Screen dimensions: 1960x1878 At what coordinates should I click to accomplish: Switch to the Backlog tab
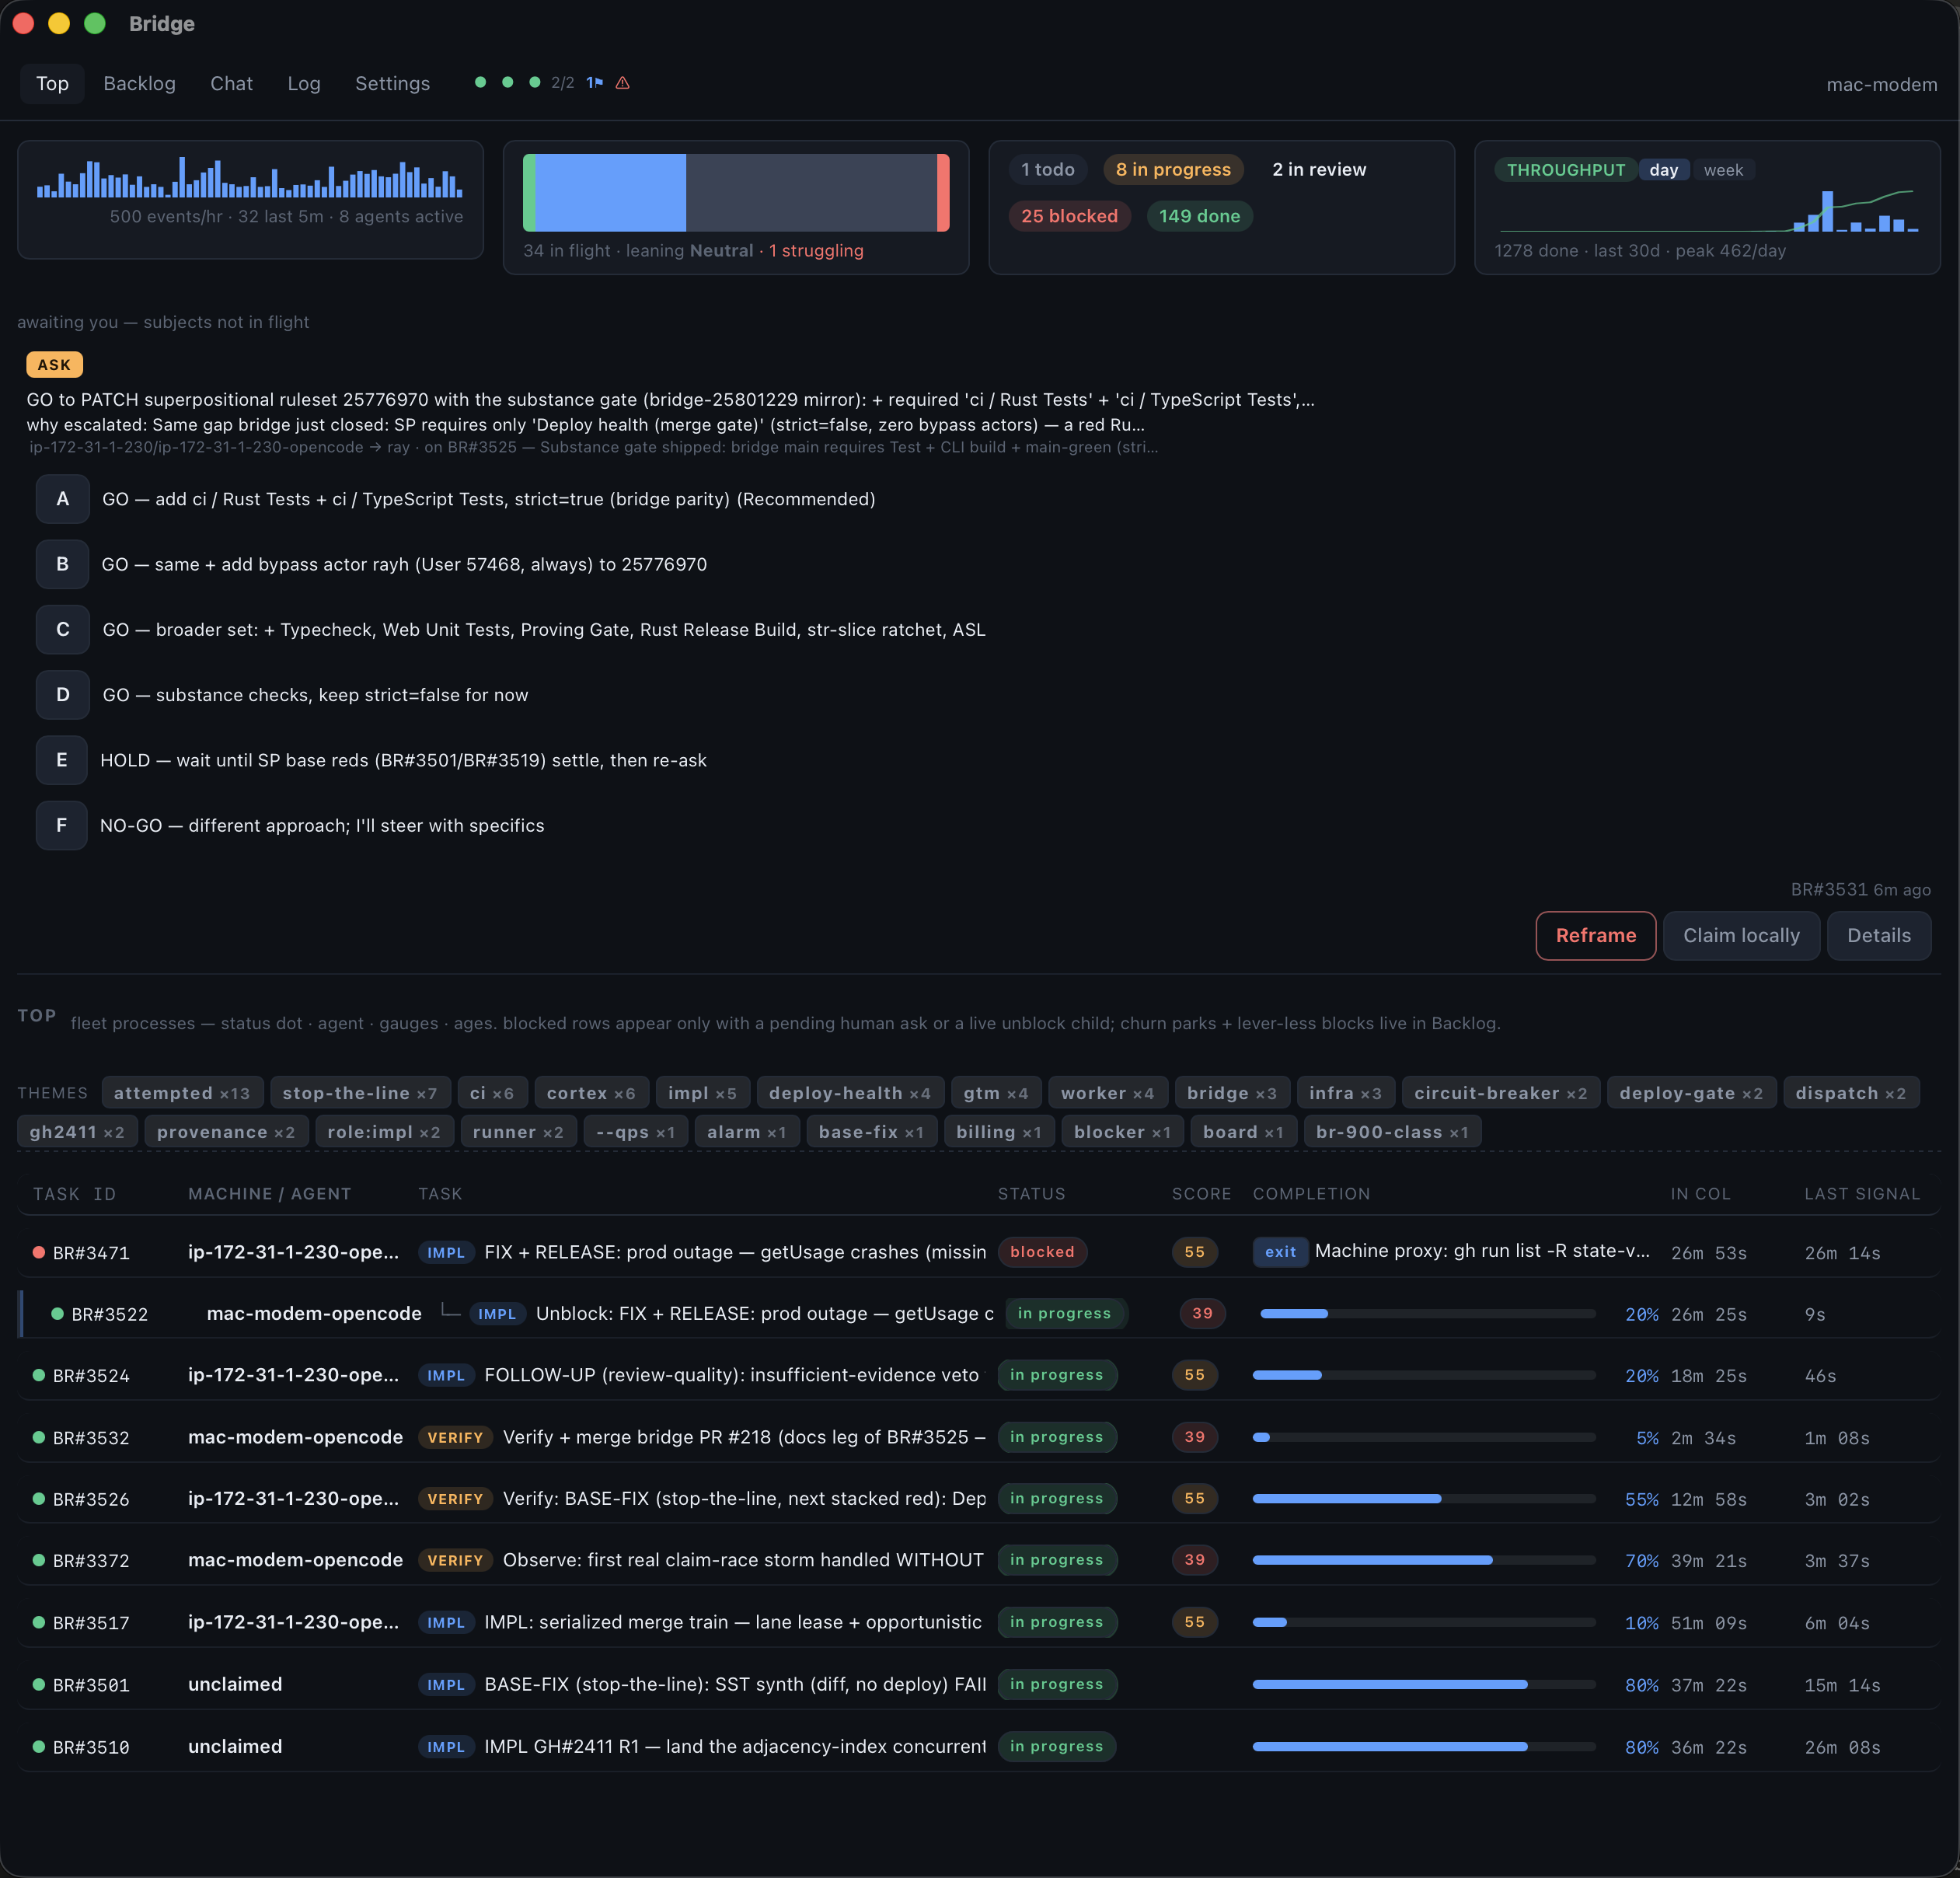[x=139, y=84]
